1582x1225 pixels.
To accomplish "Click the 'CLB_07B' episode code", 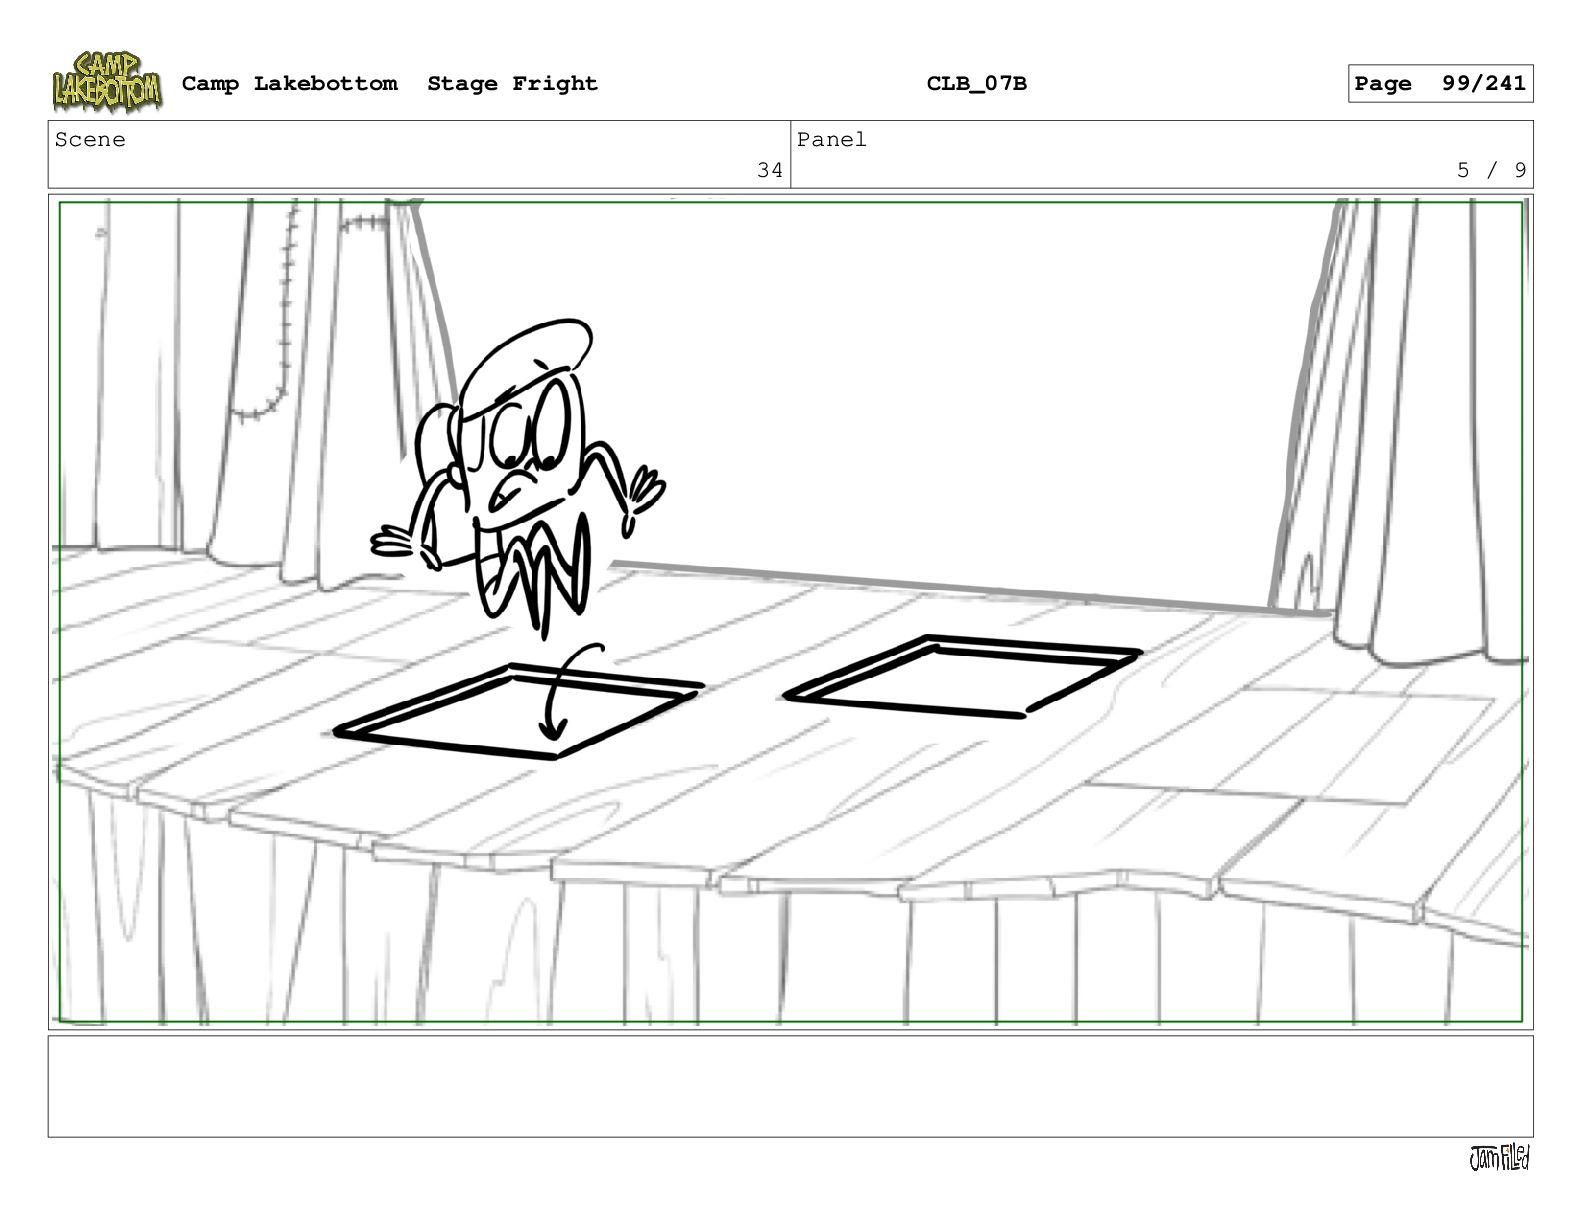I will point(976,84).
